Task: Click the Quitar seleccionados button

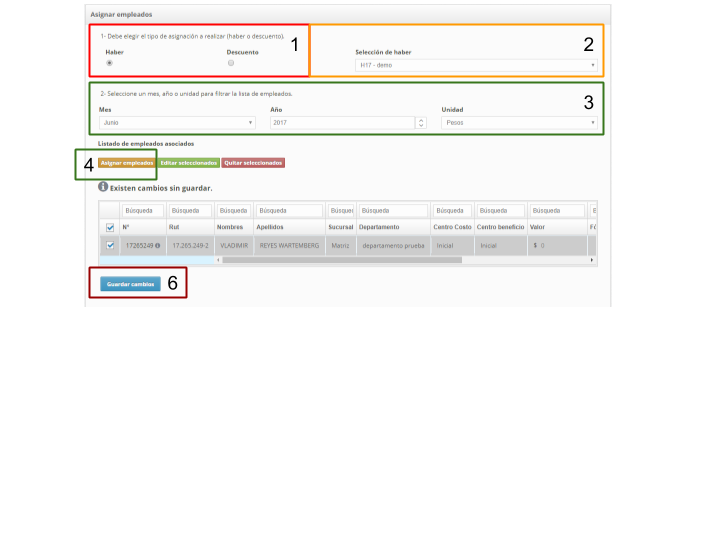Action: pos(253,163)
